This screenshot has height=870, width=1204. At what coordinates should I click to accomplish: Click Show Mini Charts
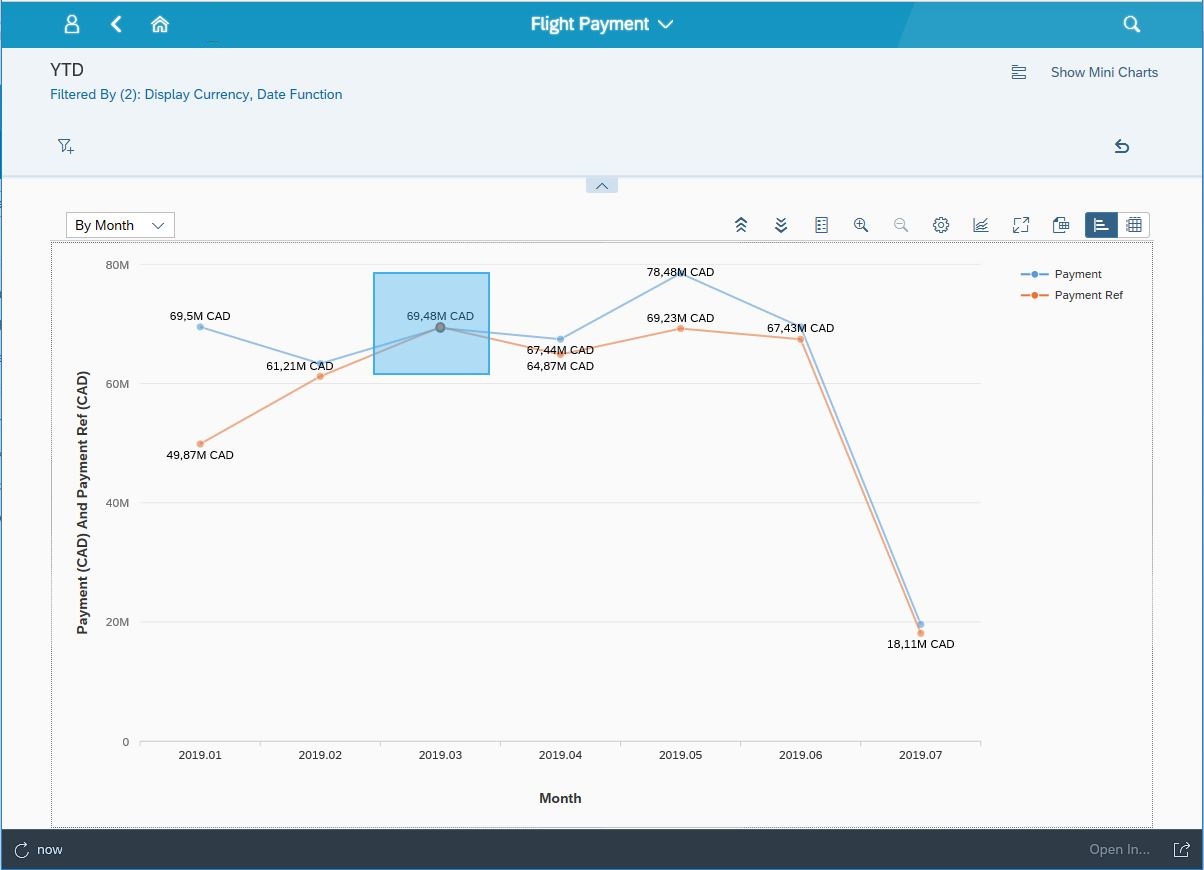[1104, 72]
